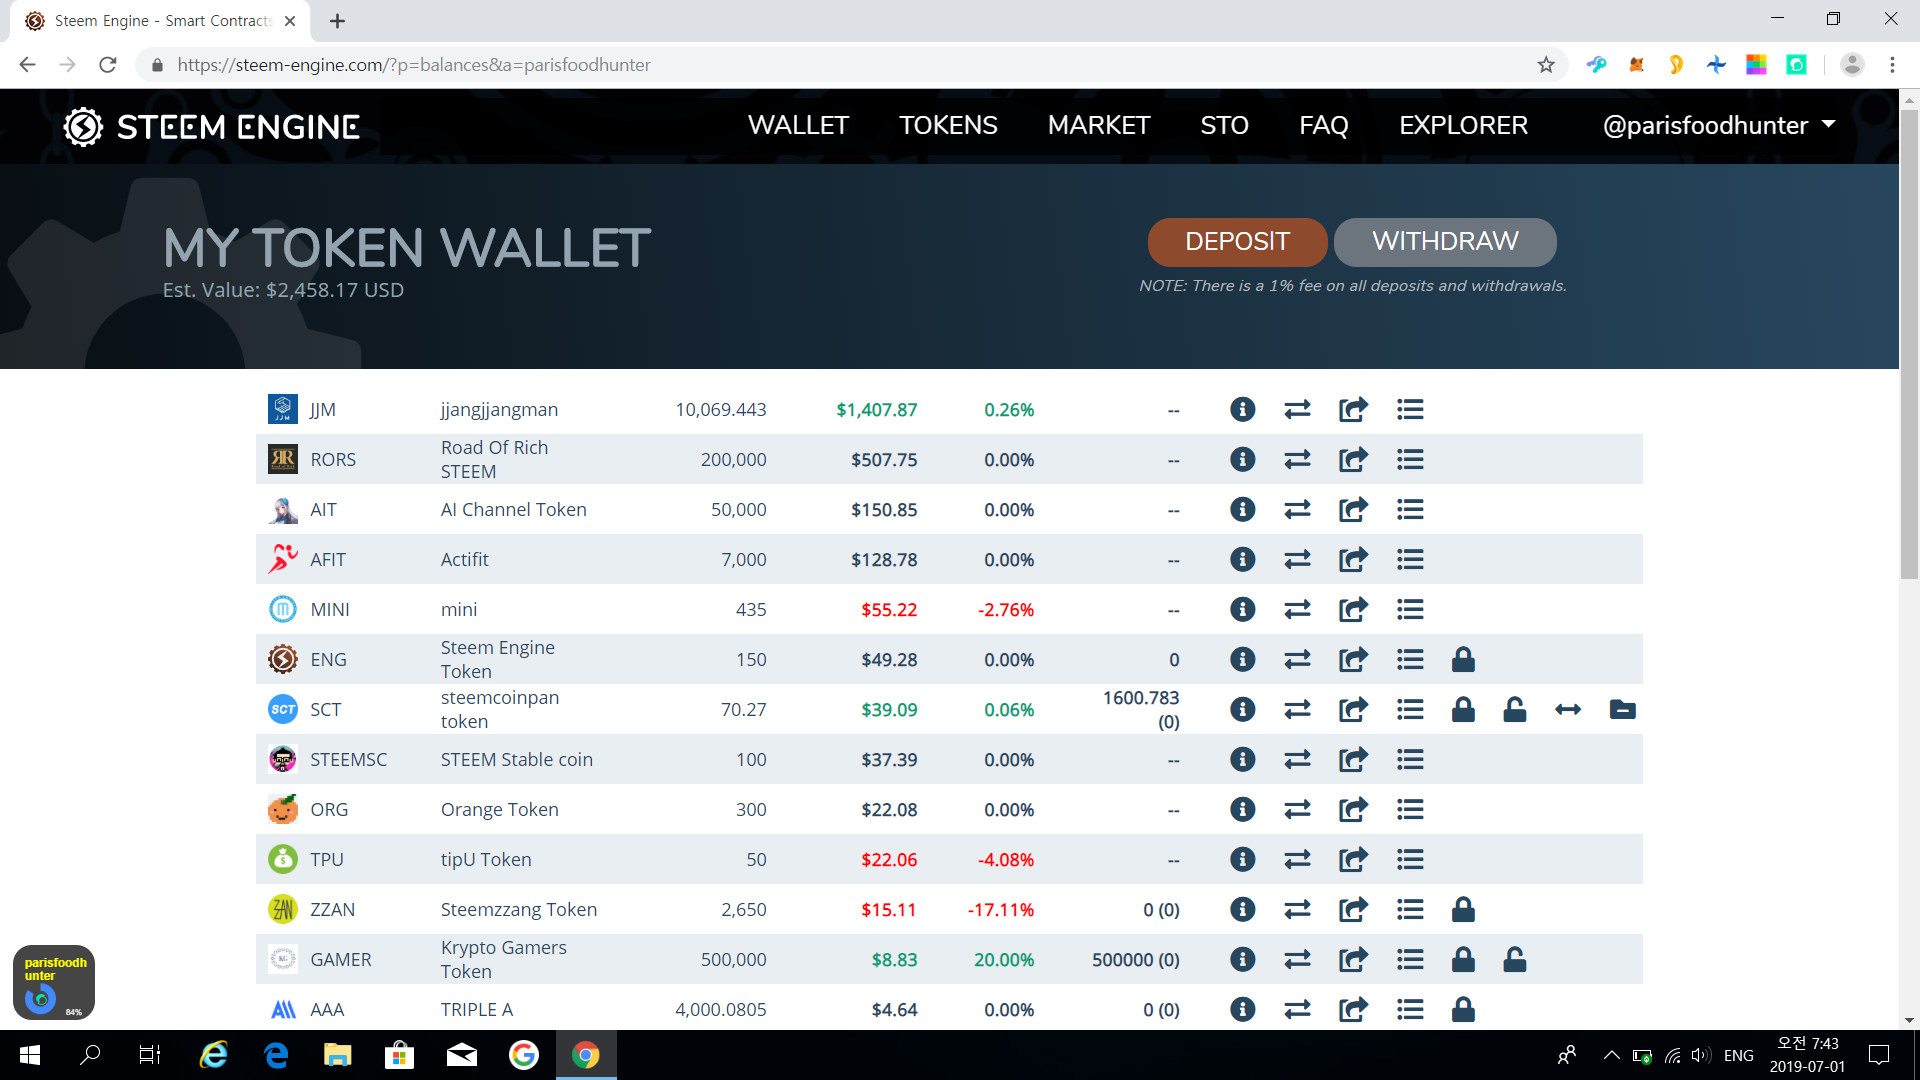Open the history list icon for AFIT
This screenshot has width=1920, height=1080.
tap(1410, 559)
